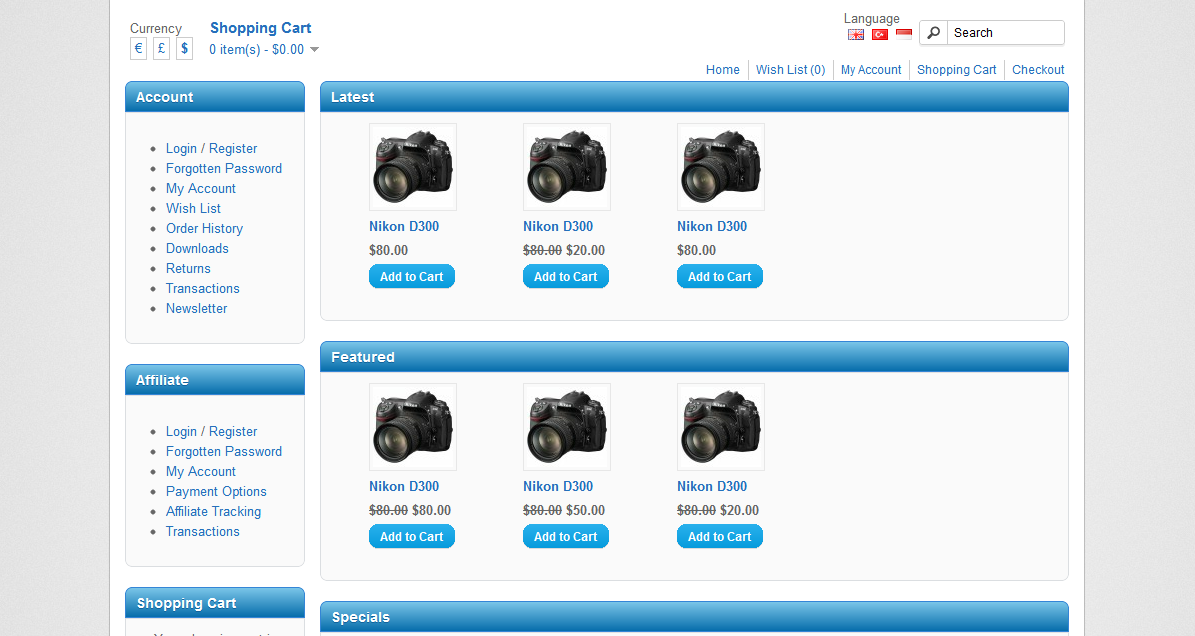Add the $50.00 Featured Nikon D300 to cart
Screen dimensions: 1195x636
coord(565,536)
